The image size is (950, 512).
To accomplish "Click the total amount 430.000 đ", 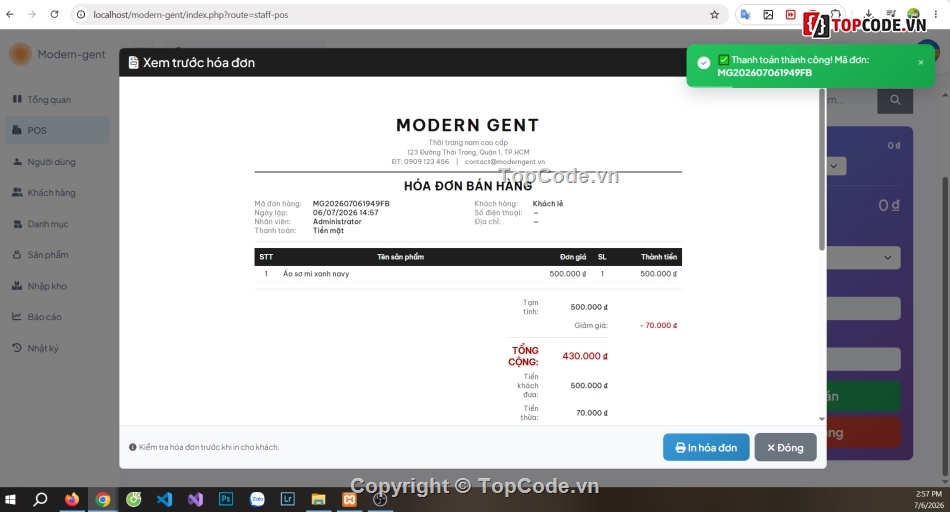I will [585, 356].
